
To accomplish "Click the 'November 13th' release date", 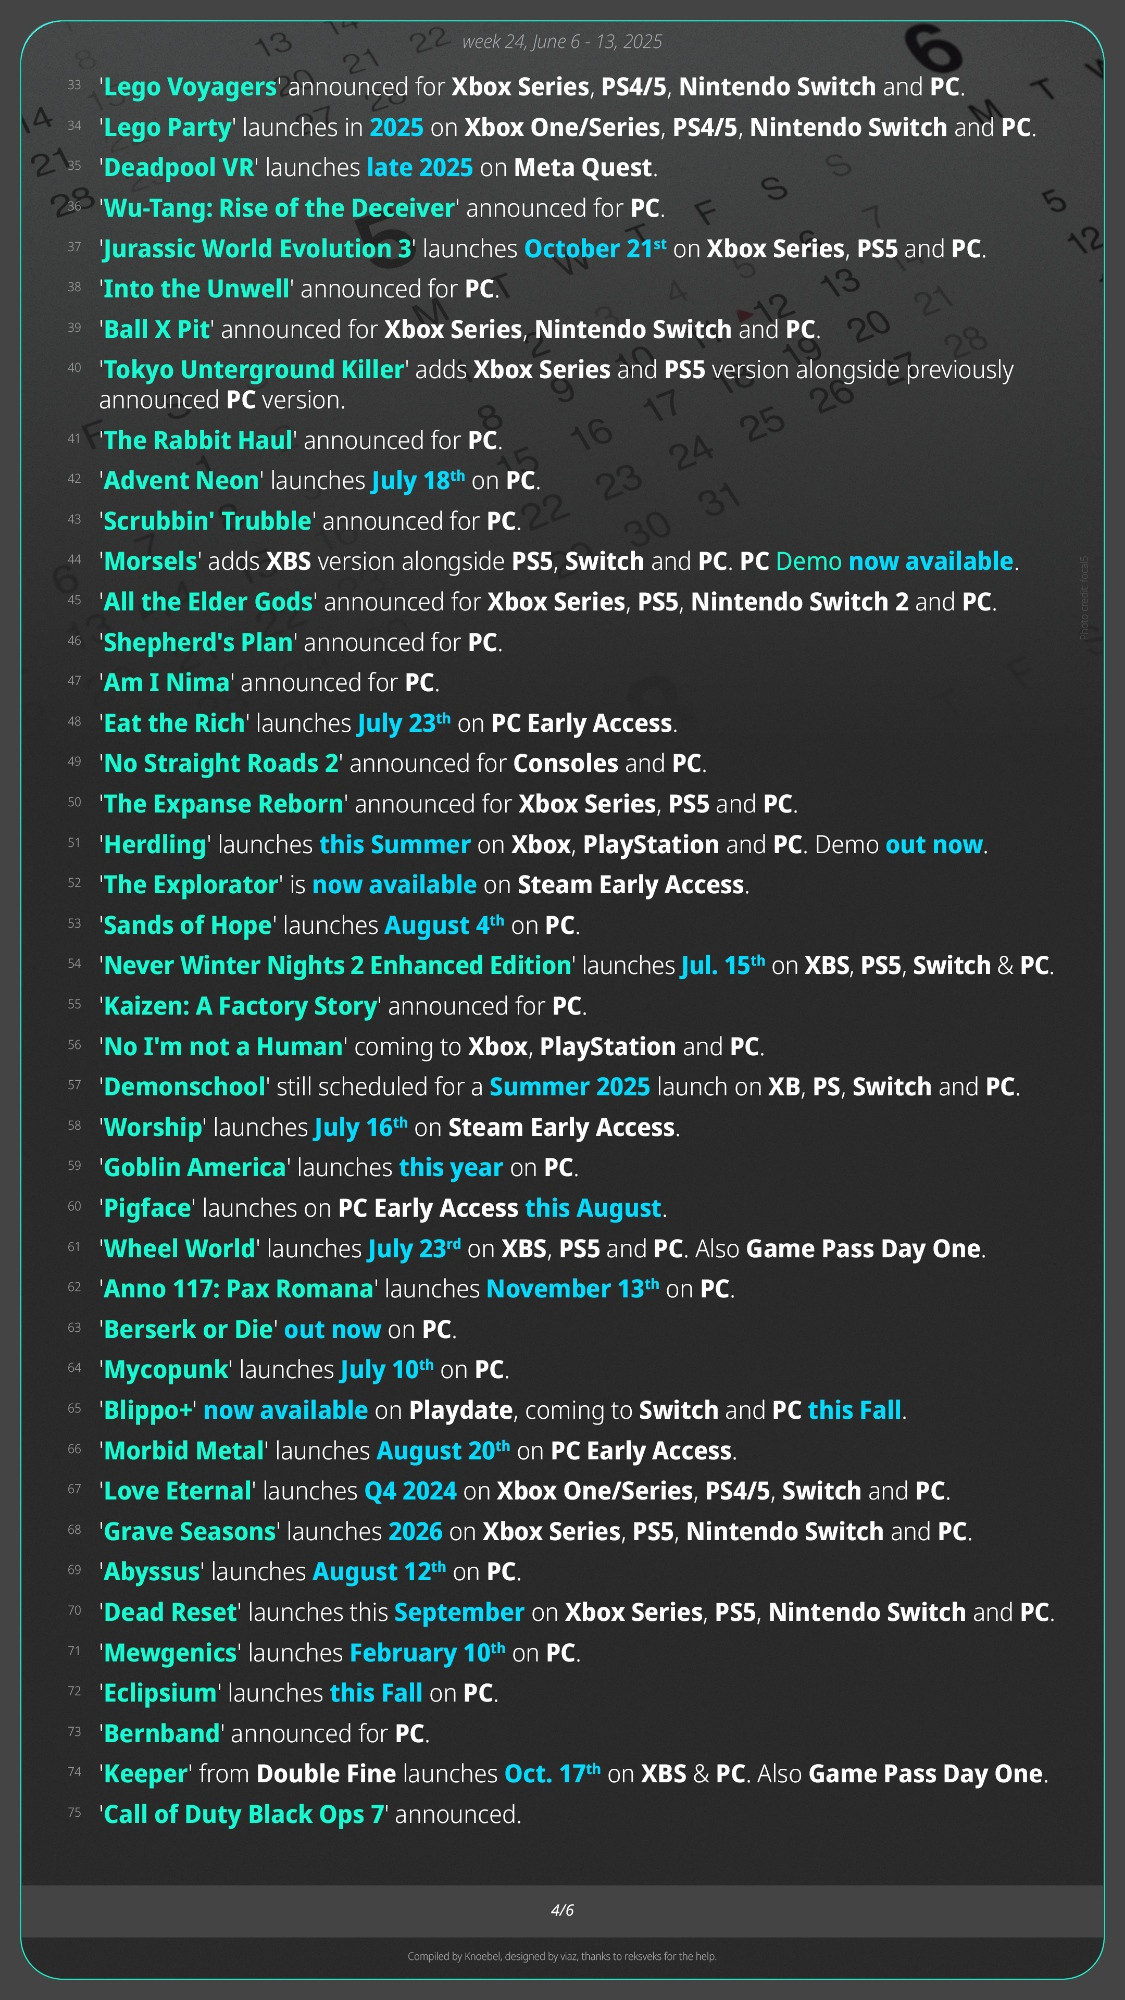I will click(573, 1289).
